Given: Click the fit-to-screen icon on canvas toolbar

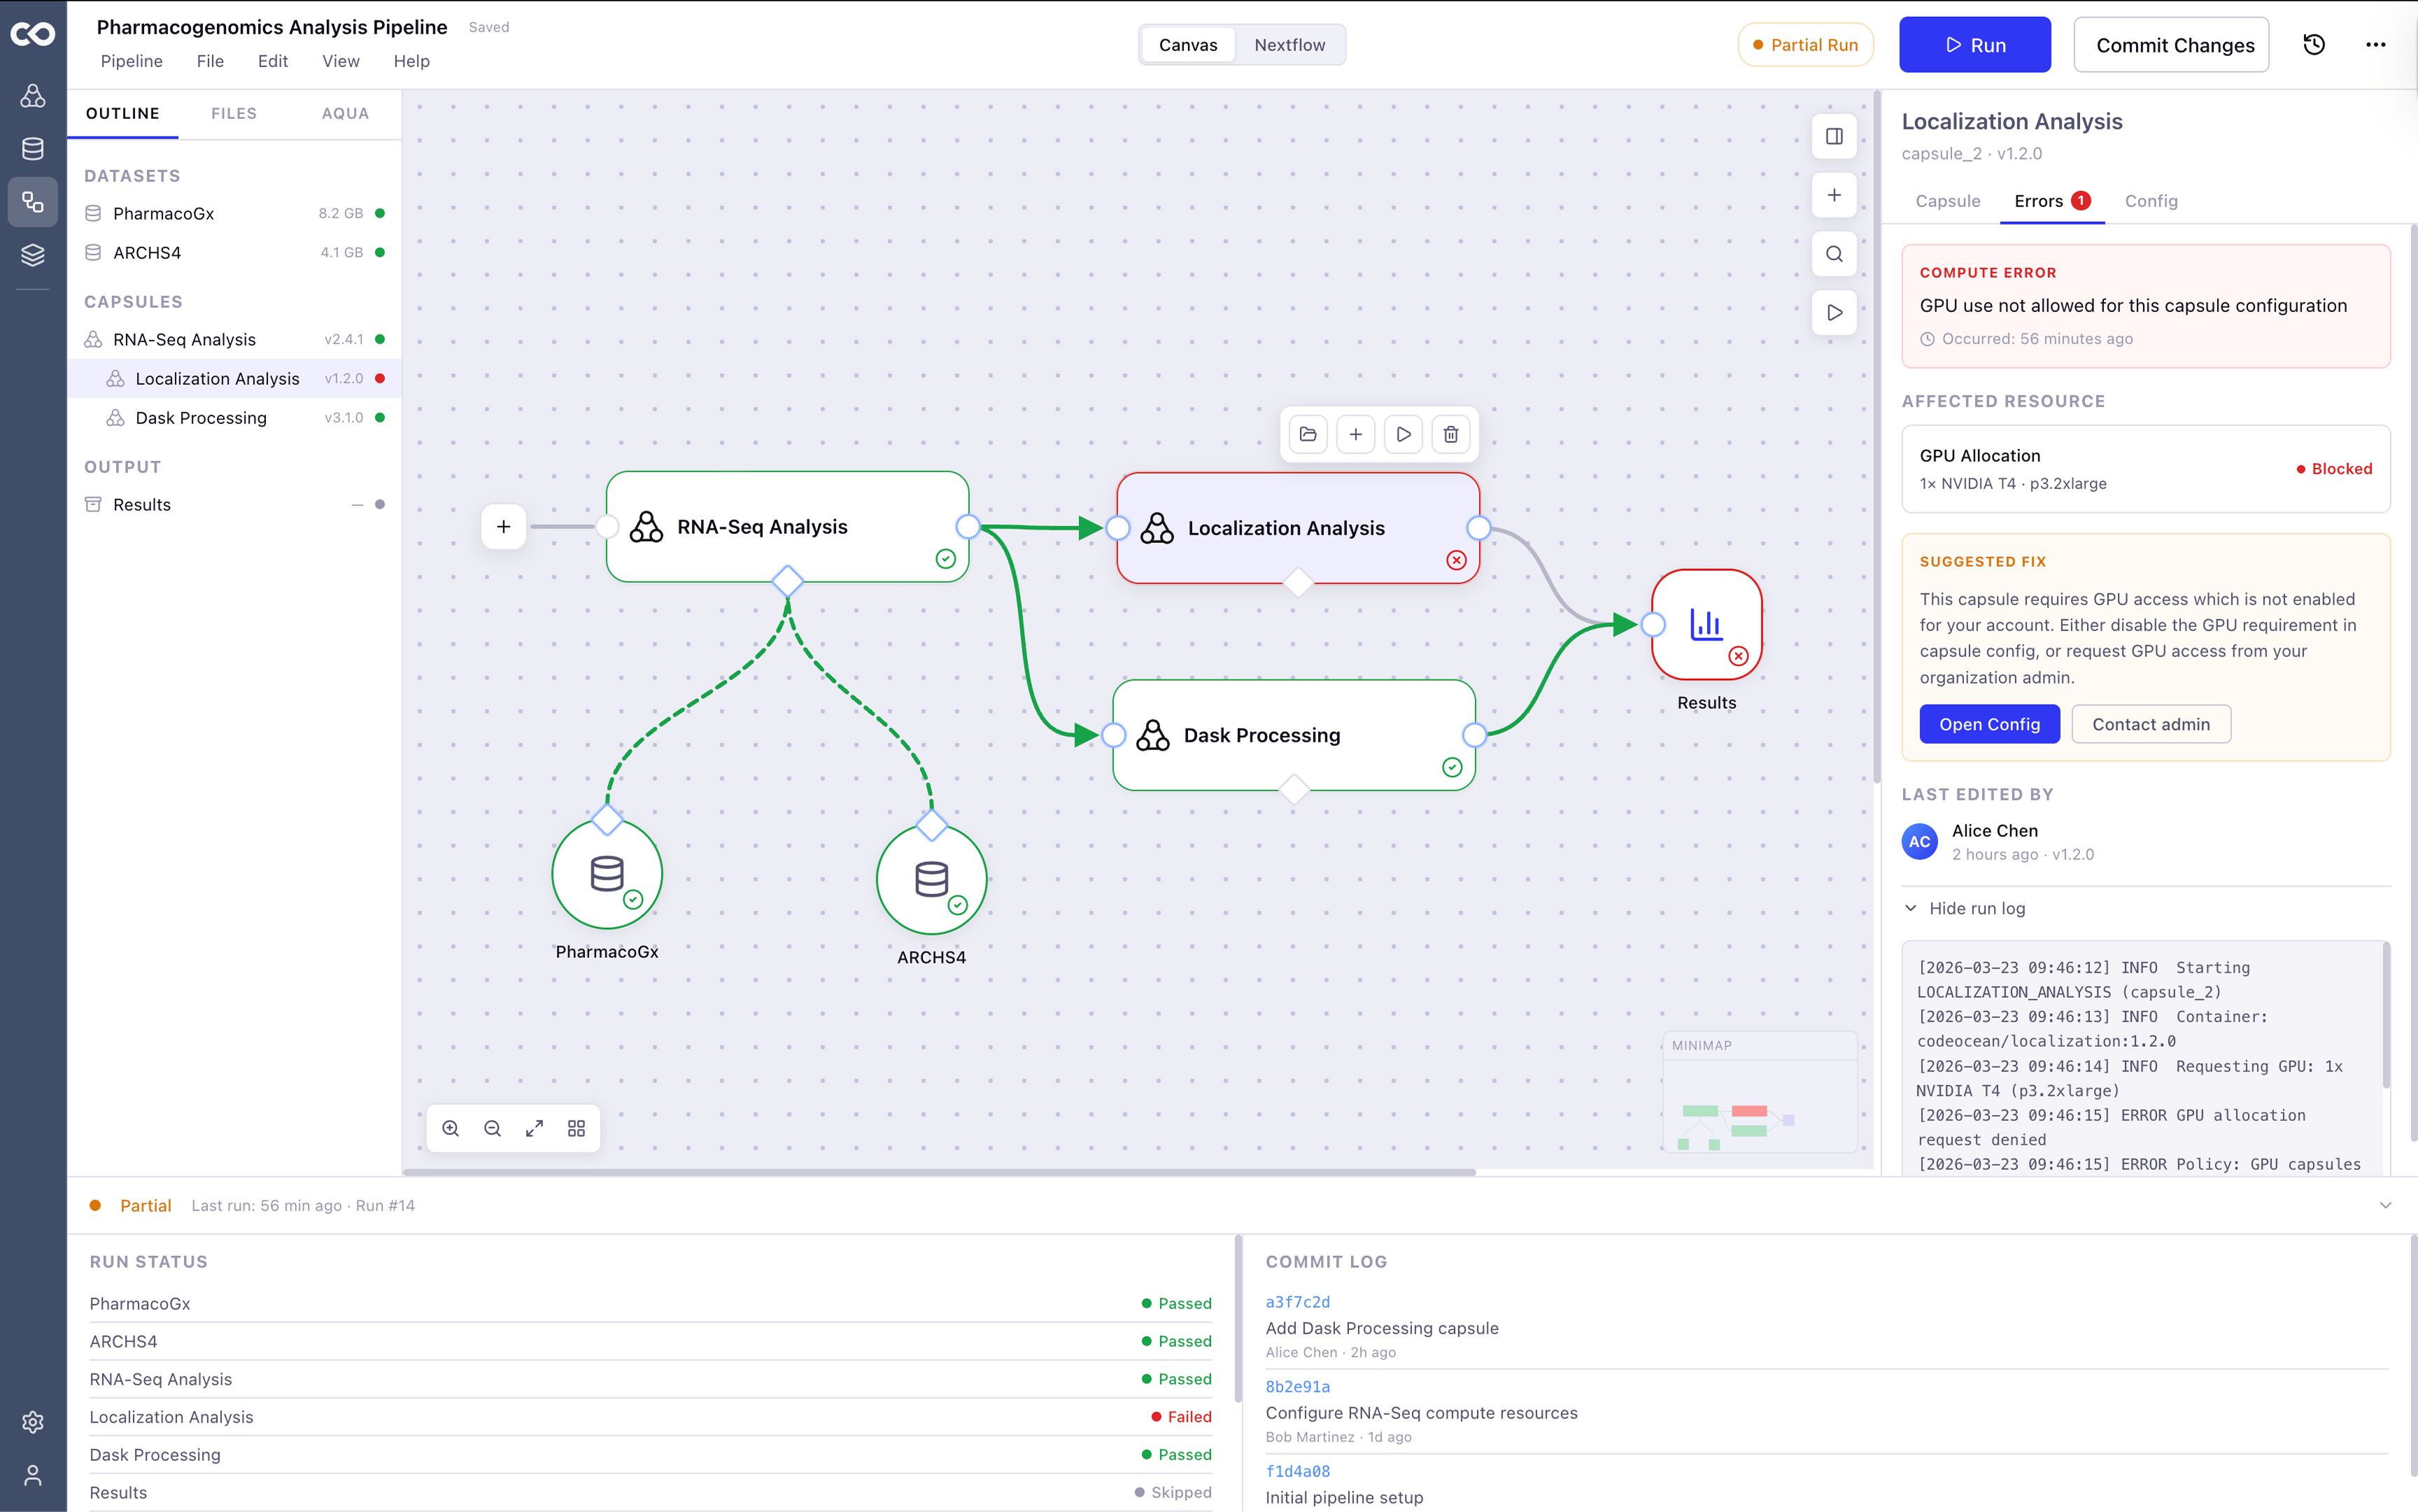Looking at the screenshot, I should 535,1128.
